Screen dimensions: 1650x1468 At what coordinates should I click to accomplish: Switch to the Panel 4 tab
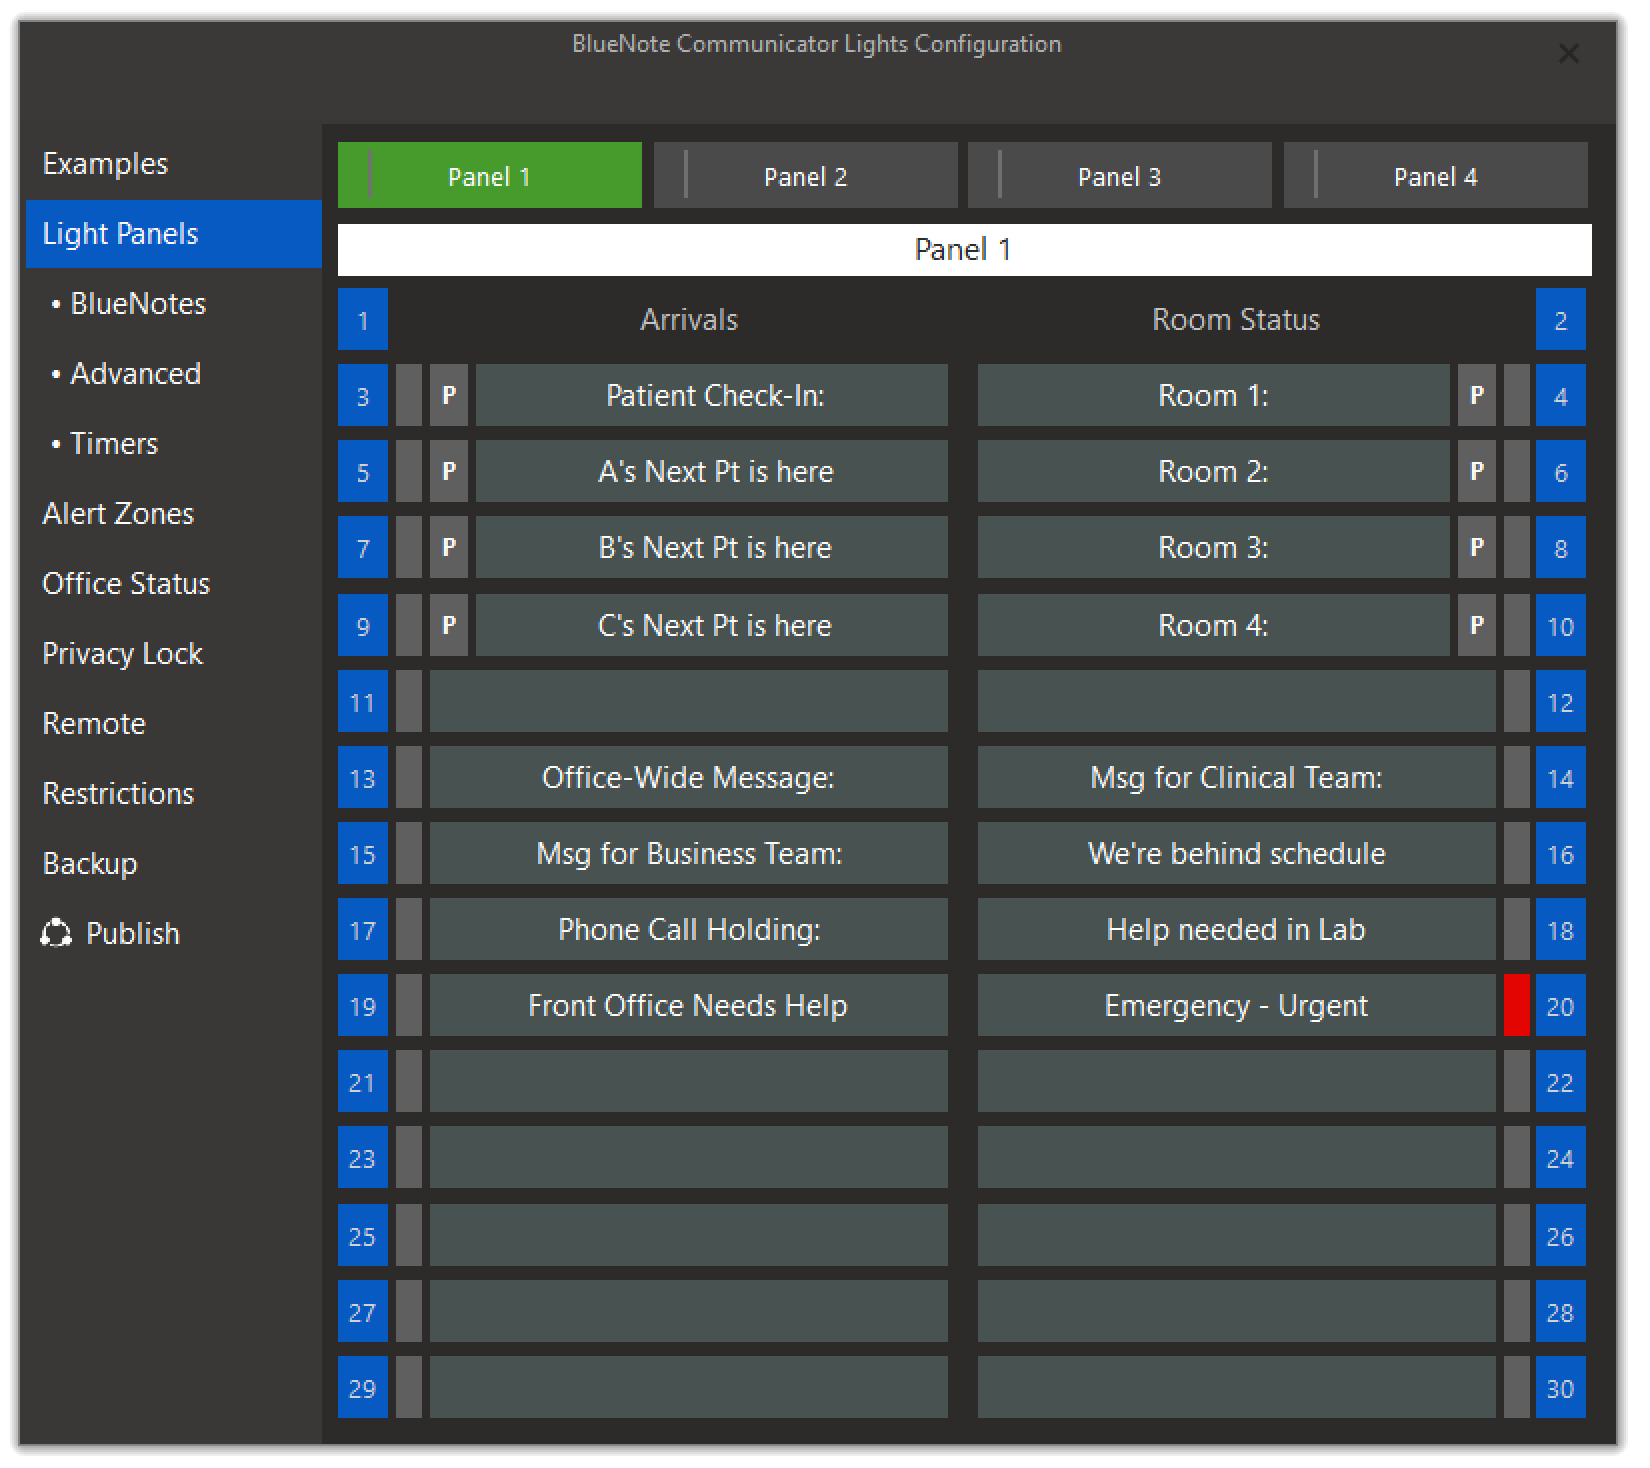click(1436, 175)
